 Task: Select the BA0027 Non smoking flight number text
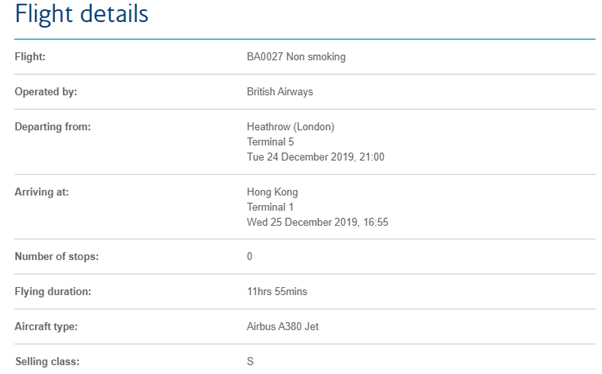tap(296, 57)
